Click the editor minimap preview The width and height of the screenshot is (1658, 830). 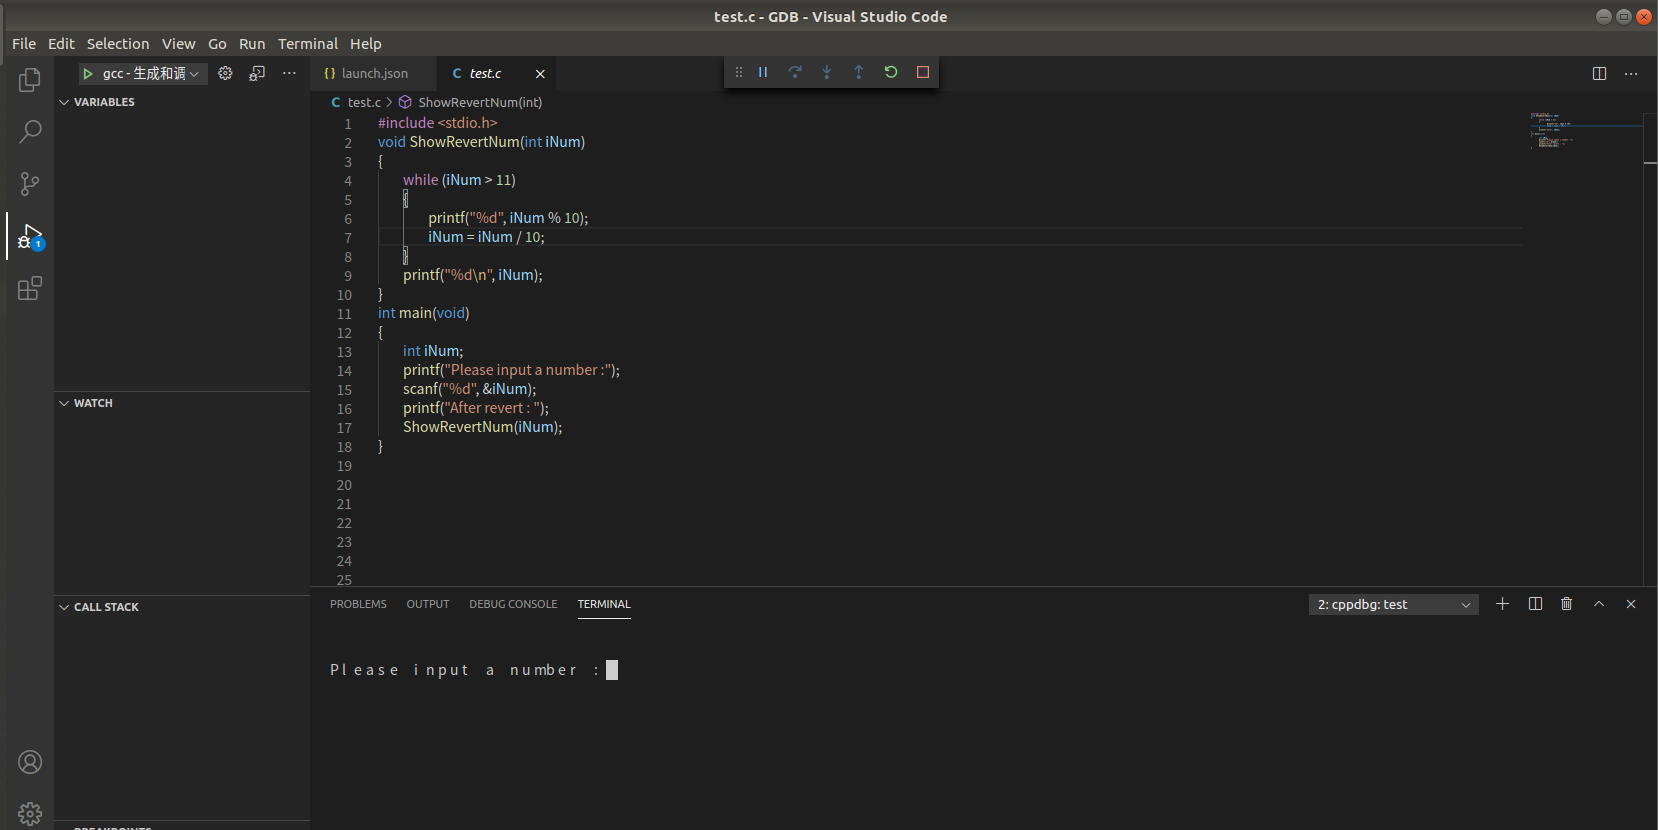[x=1585, y=131]
